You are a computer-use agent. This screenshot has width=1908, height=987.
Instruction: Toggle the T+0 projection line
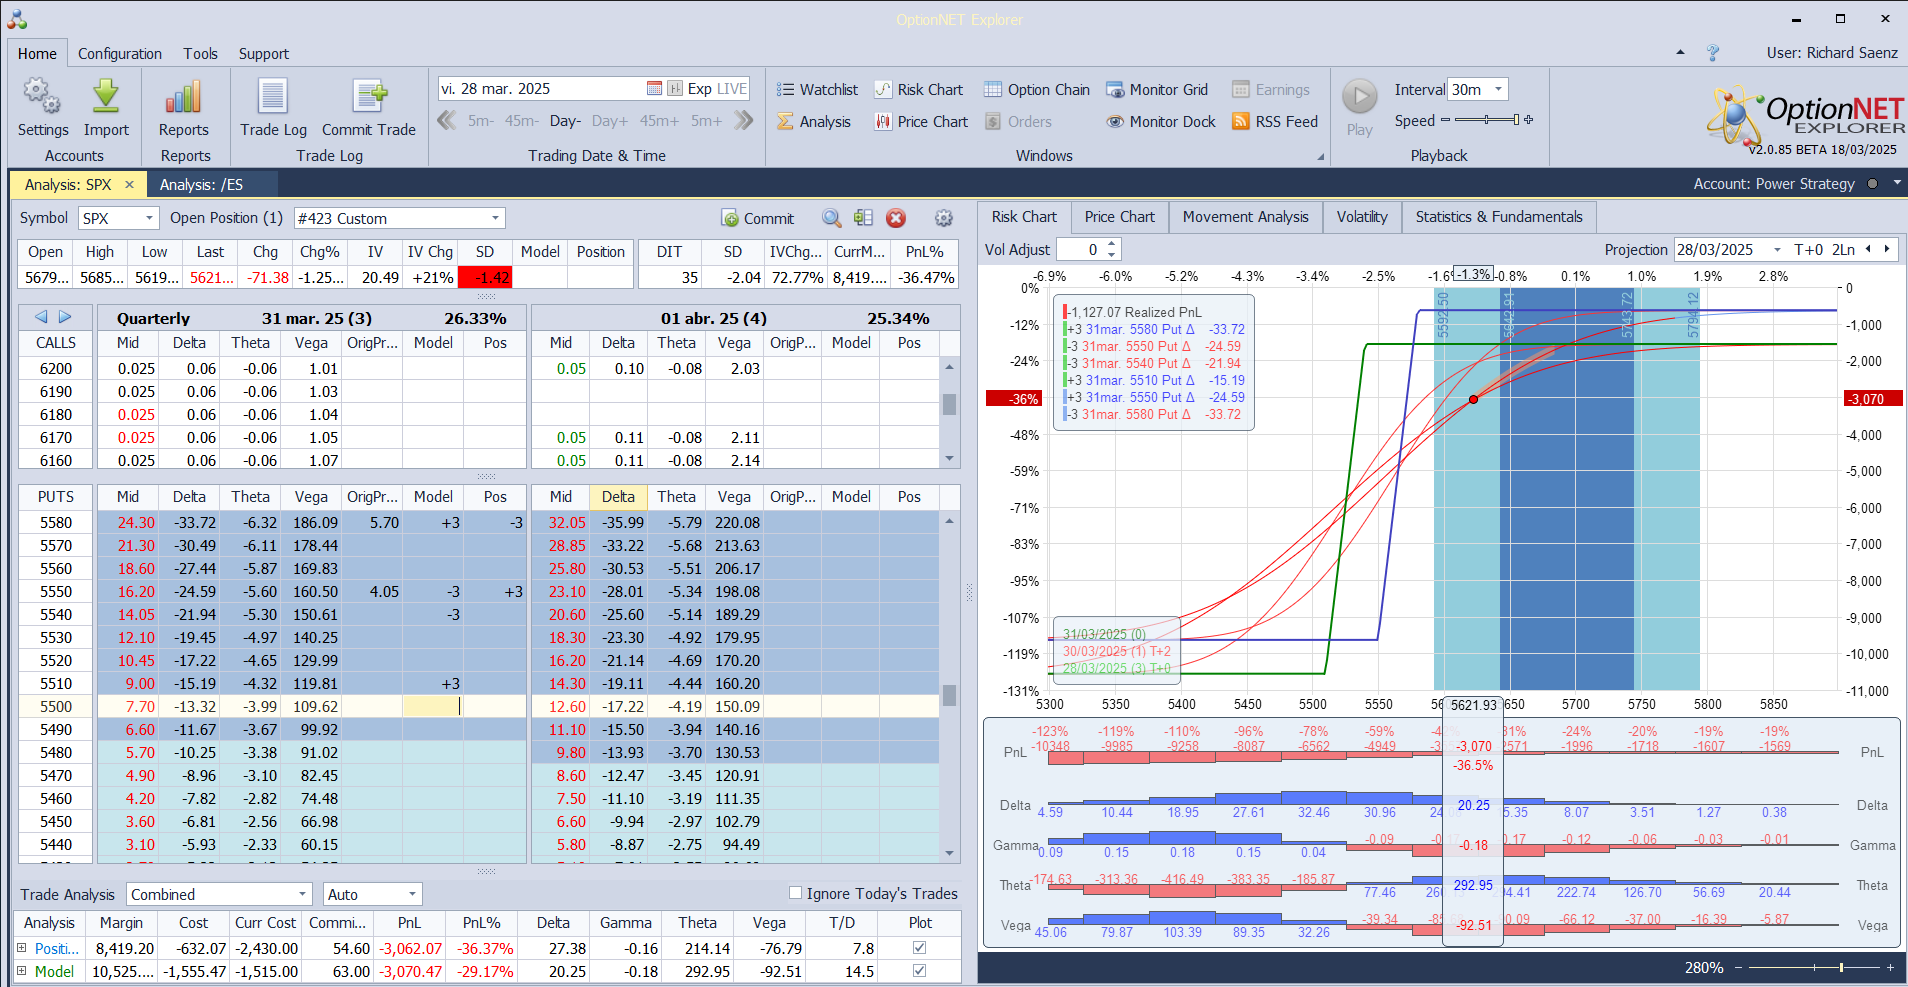tap(1808, 250)
